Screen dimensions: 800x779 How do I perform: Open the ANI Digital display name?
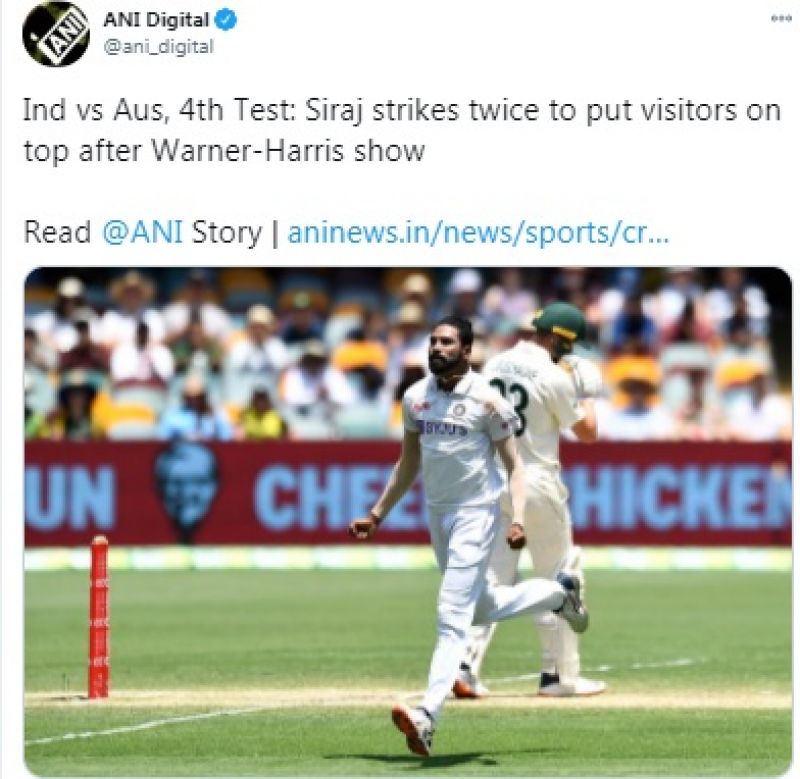[x=156, y=20]
